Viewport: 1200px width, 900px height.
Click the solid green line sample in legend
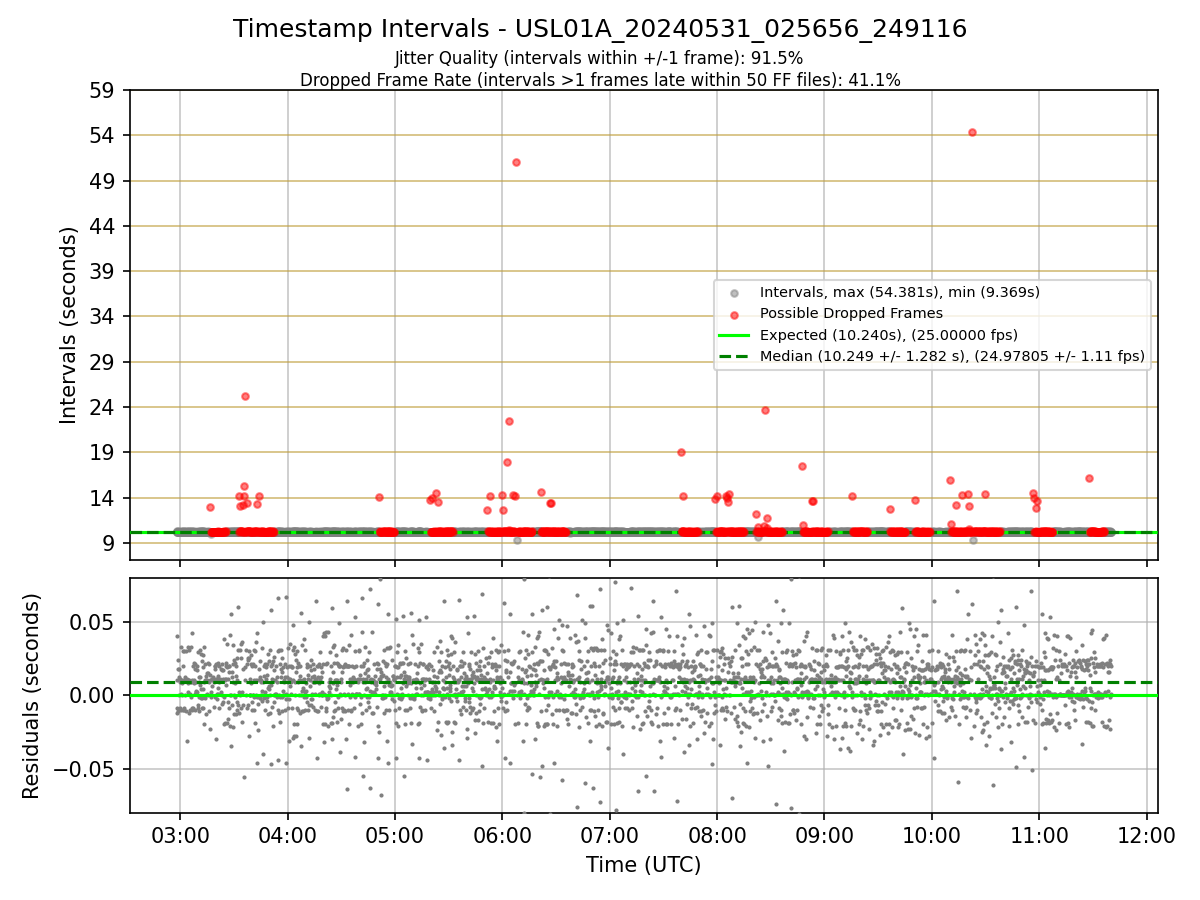tap(735, 335)
